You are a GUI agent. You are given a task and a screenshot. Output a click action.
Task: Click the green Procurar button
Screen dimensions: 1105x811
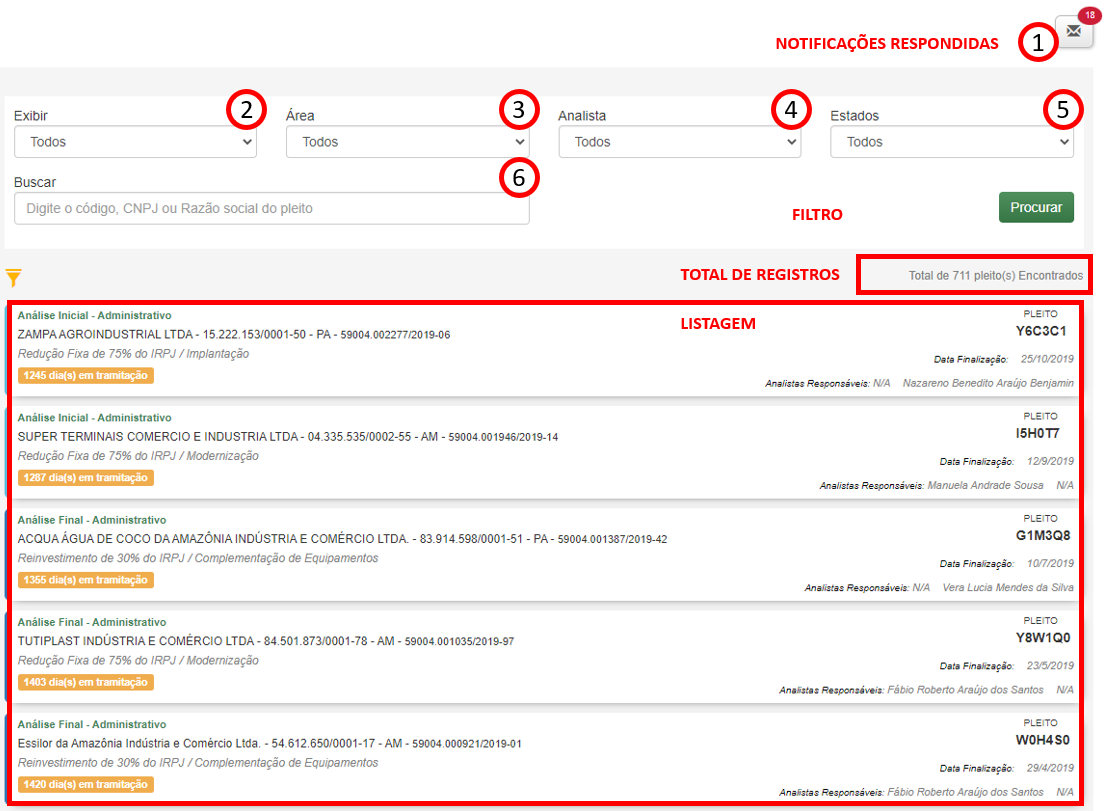(1036, 207)
